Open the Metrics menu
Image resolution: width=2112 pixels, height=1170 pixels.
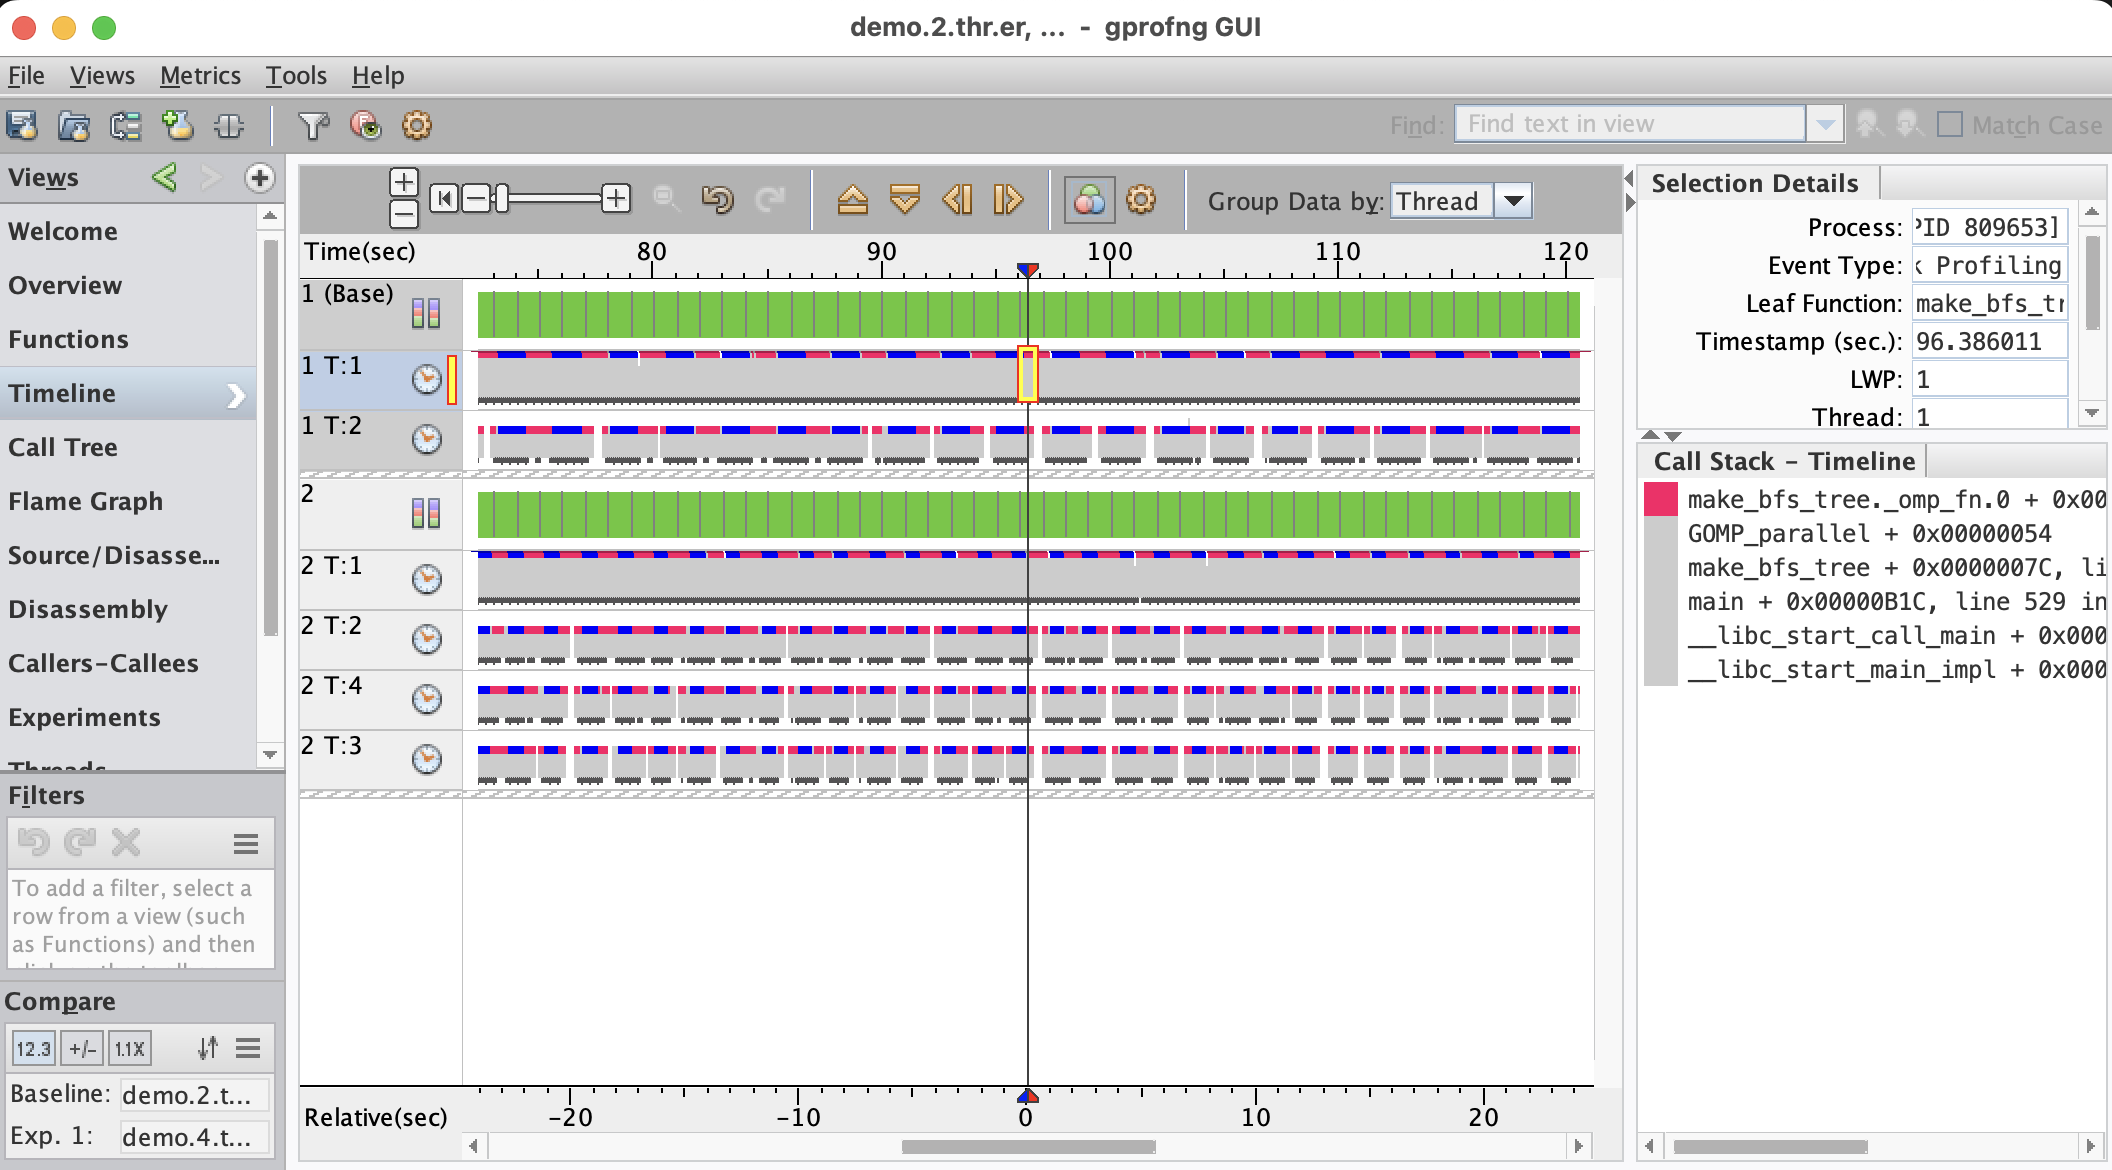200,76
